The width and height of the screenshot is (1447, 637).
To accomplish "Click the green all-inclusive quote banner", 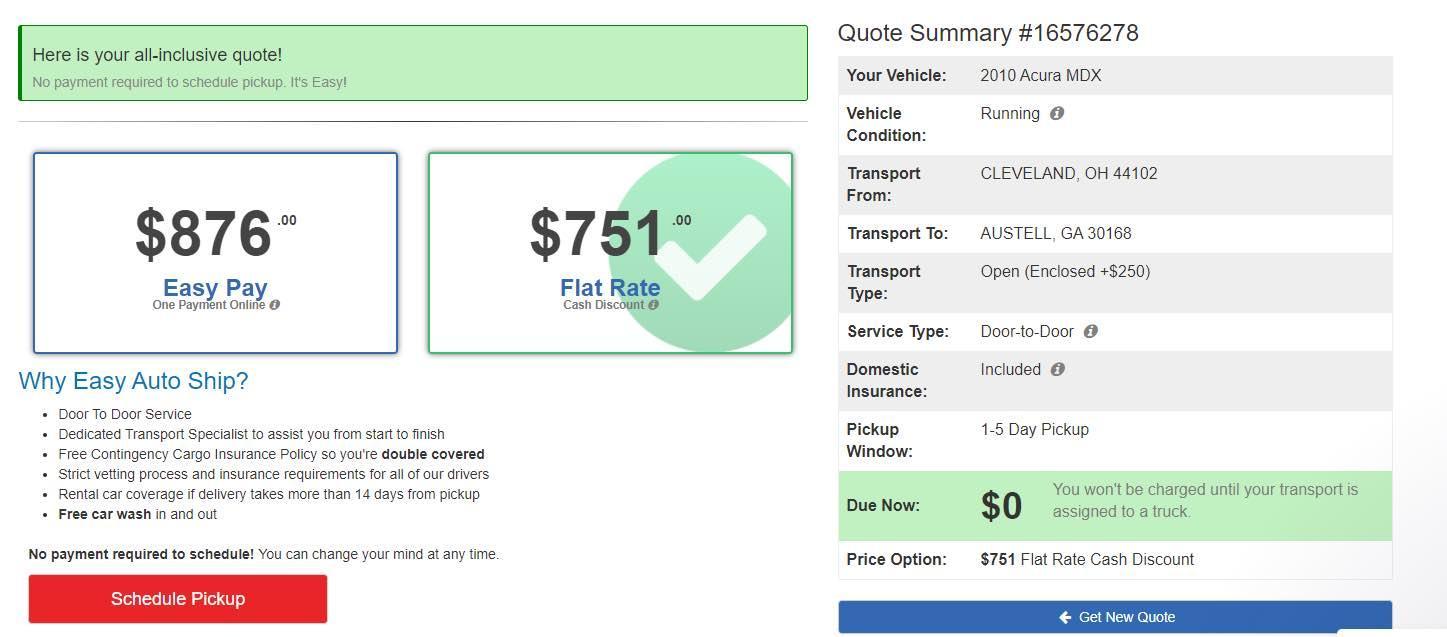I will [x=413, y=63].
